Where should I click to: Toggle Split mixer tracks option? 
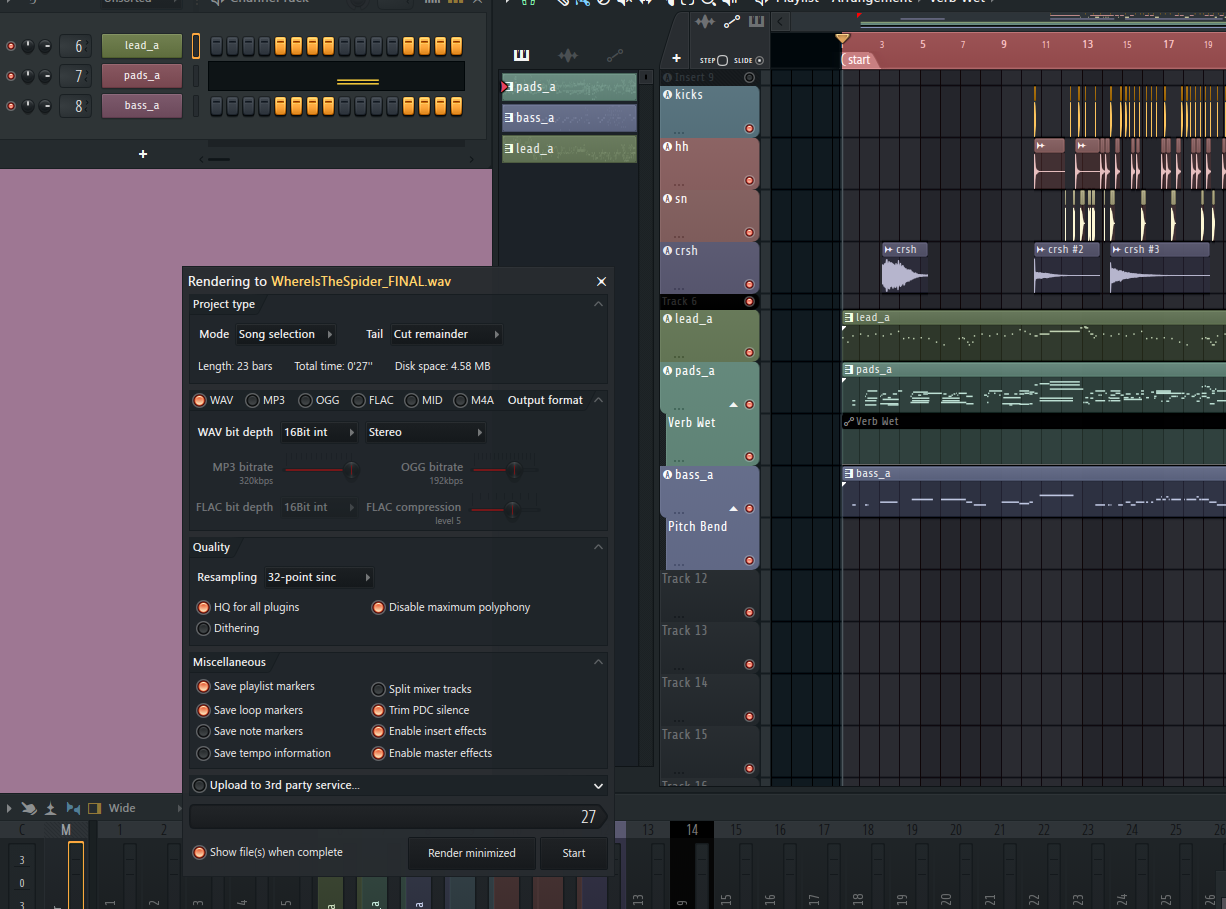(x=379, y=689)
